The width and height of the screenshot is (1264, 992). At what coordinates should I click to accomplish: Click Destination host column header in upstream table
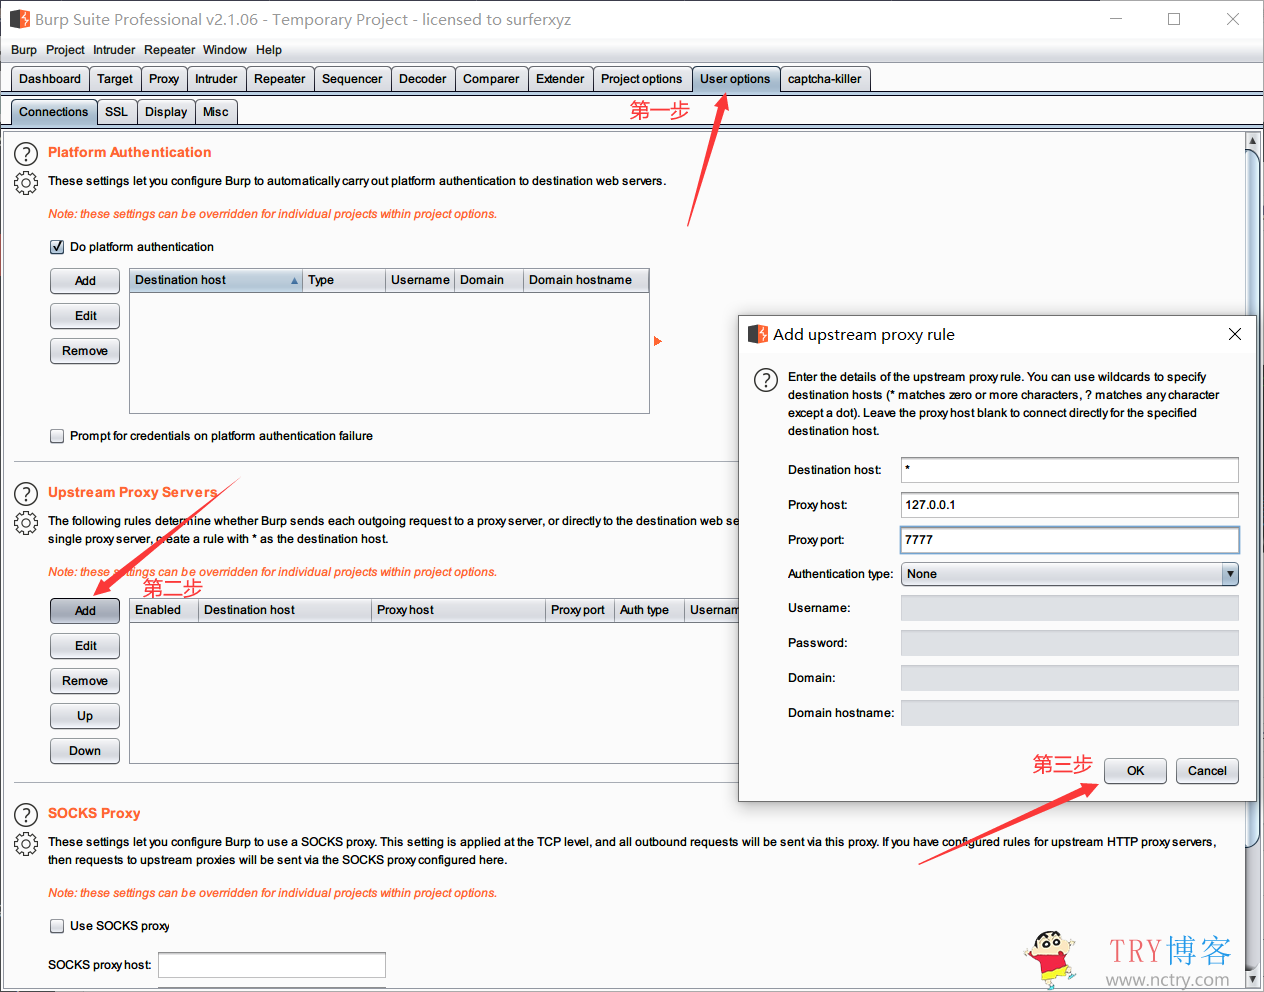[x=285, y=610]
